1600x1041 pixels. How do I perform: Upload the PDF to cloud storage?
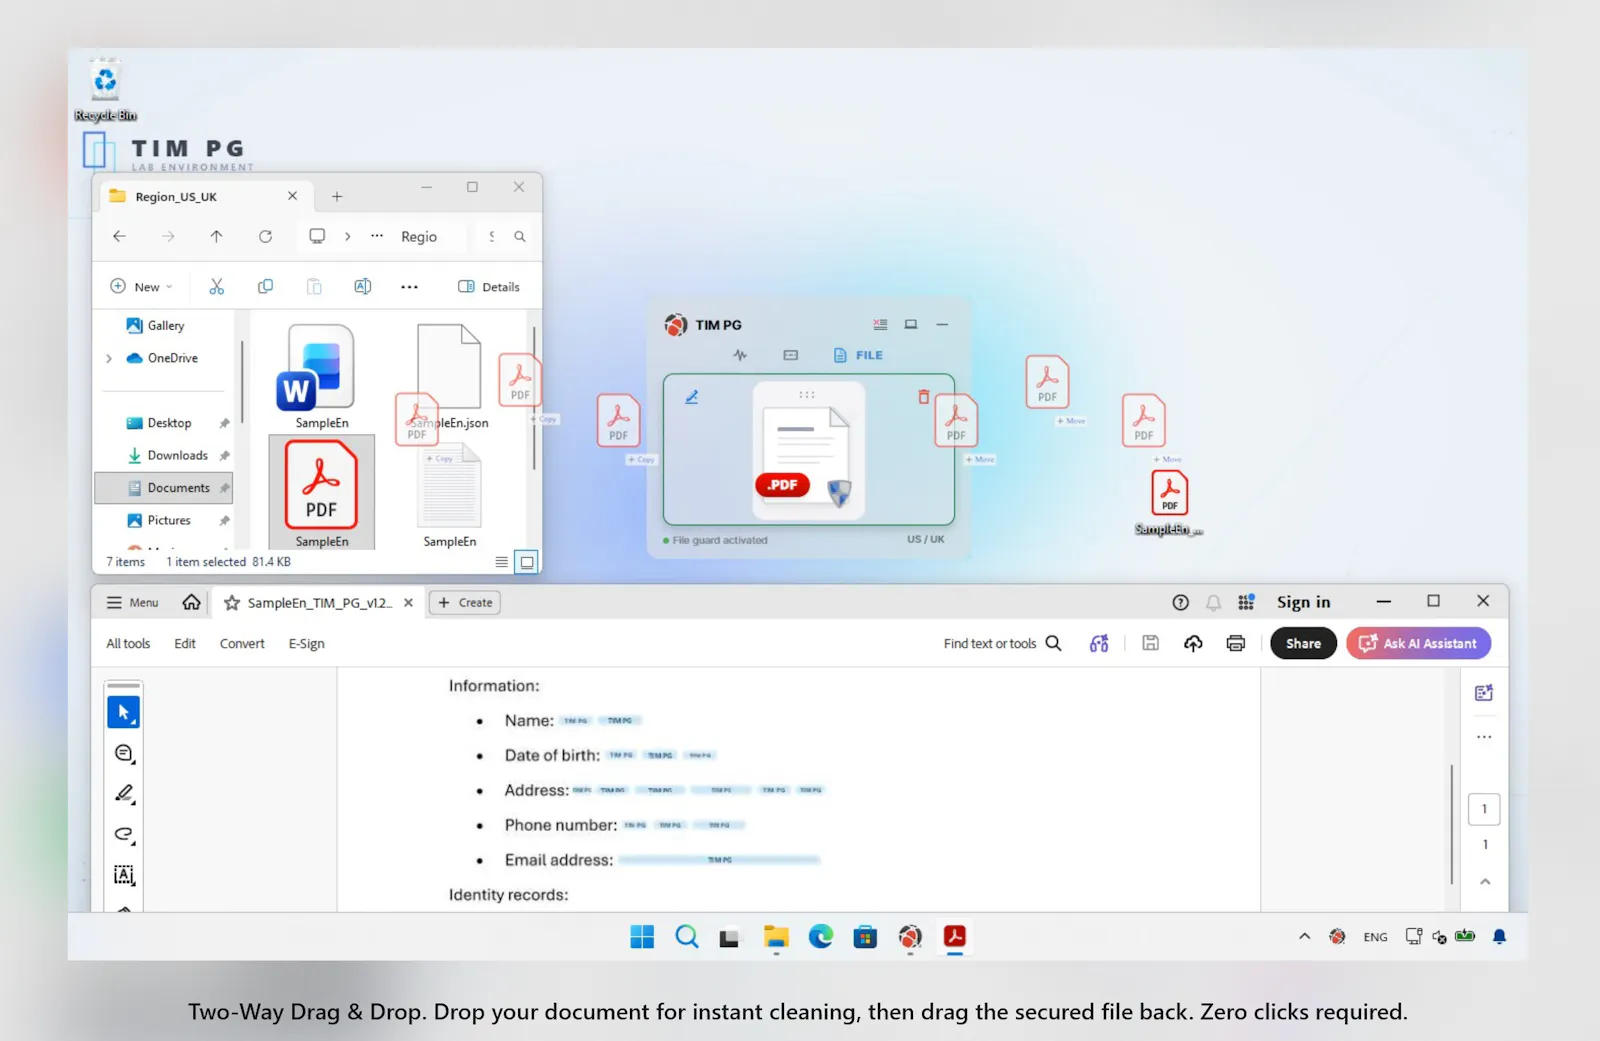[1193, 644]
